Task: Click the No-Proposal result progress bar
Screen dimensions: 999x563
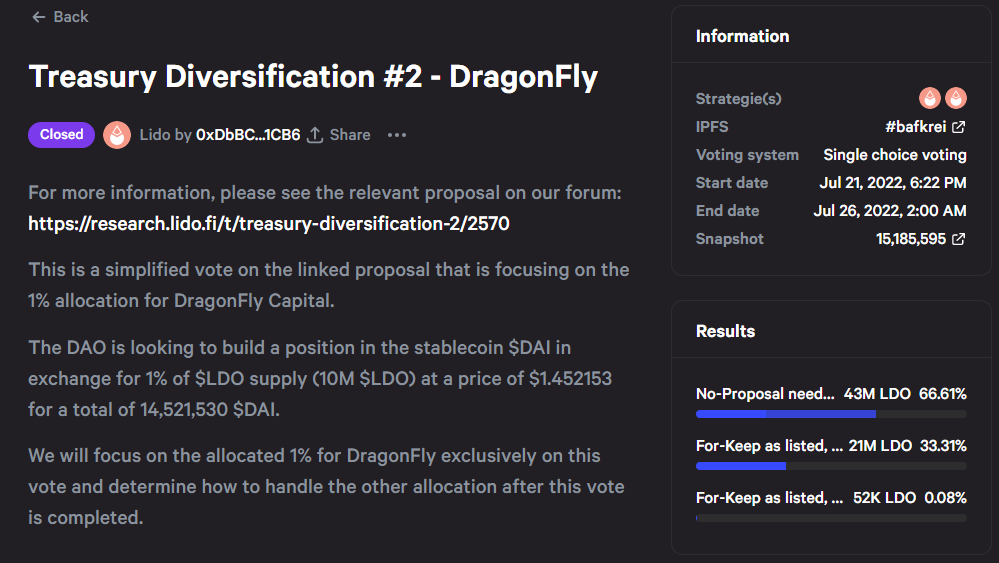Action: tap(831, 414)
